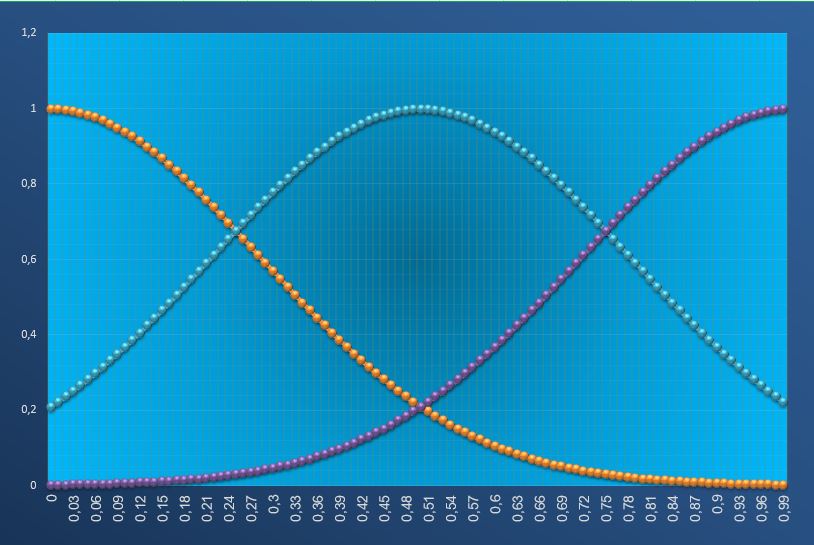Click the x-axis label 0,51

430,511
